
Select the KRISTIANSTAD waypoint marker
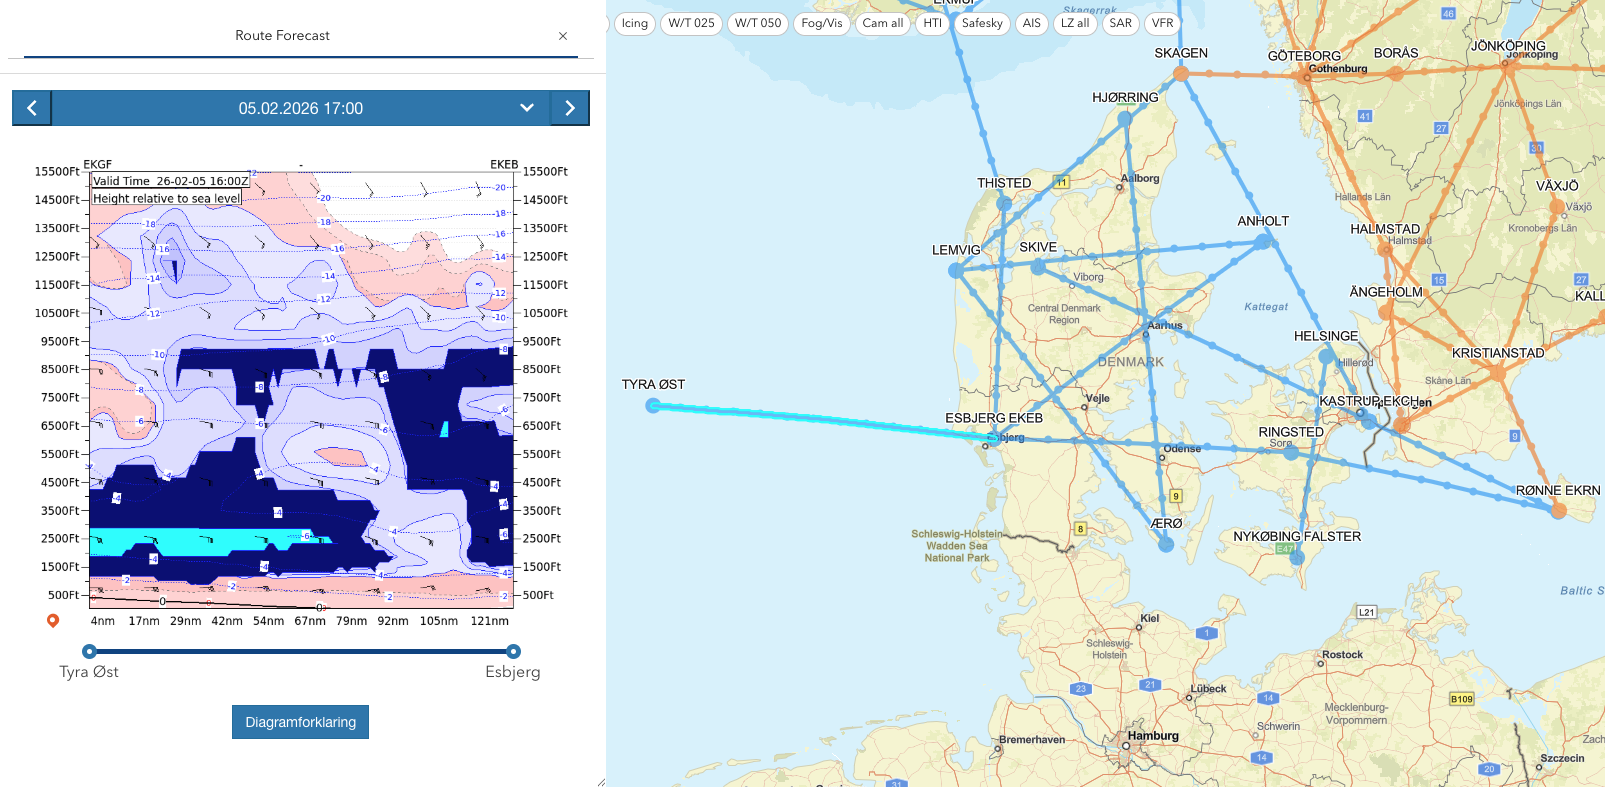coord(1498,372)
